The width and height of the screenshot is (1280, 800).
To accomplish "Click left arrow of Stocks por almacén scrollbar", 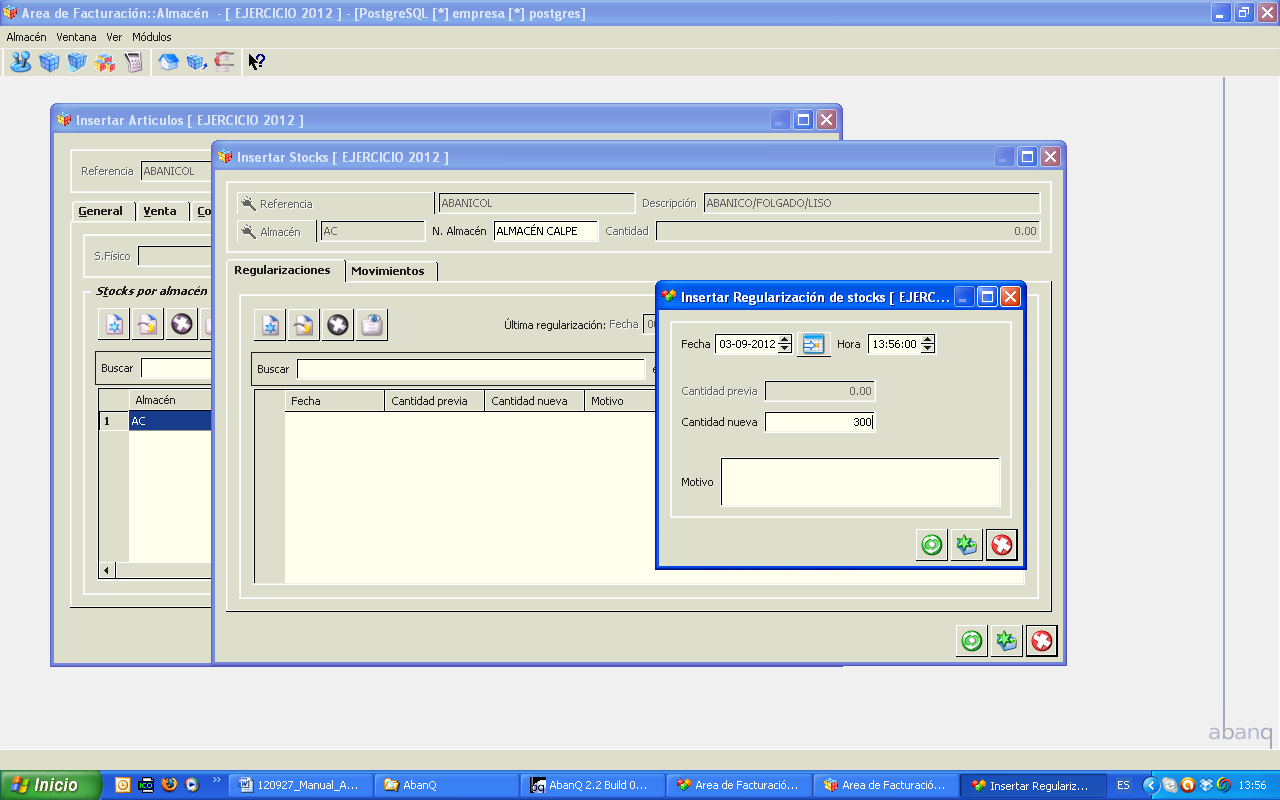I will click(107, 570).
